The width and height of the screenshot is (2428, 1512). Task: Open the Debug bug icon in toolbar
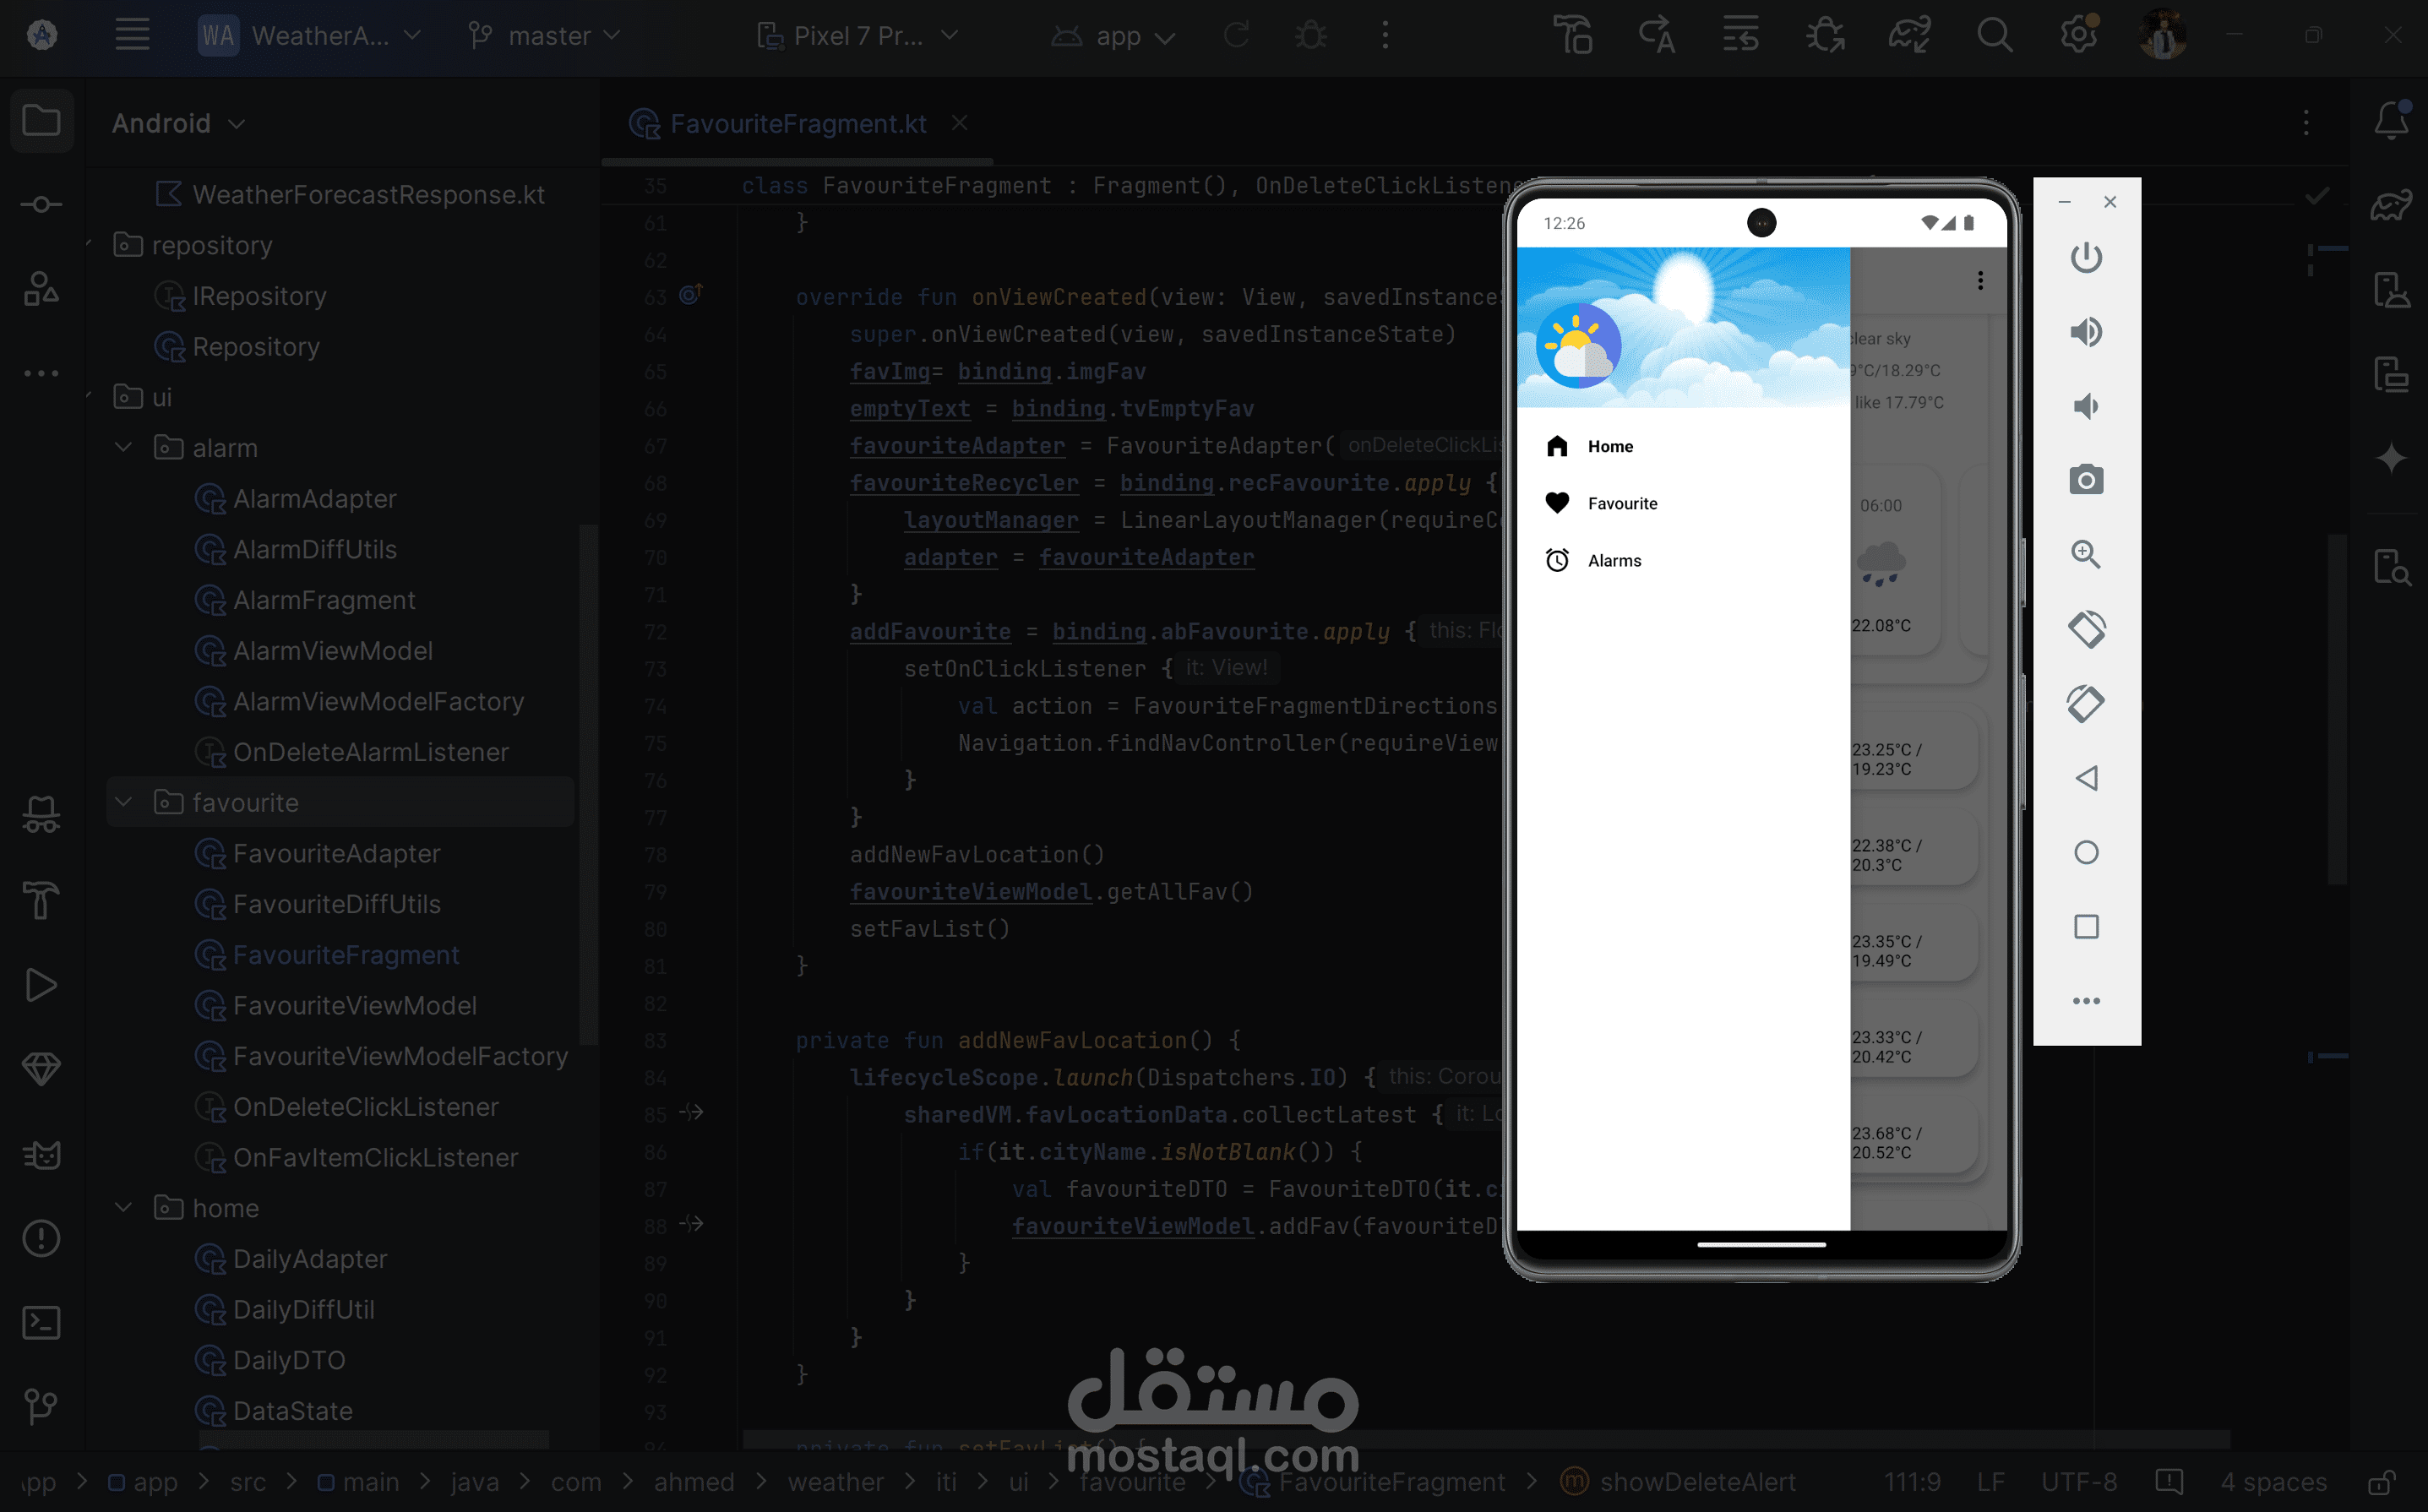coord(1310,36)
